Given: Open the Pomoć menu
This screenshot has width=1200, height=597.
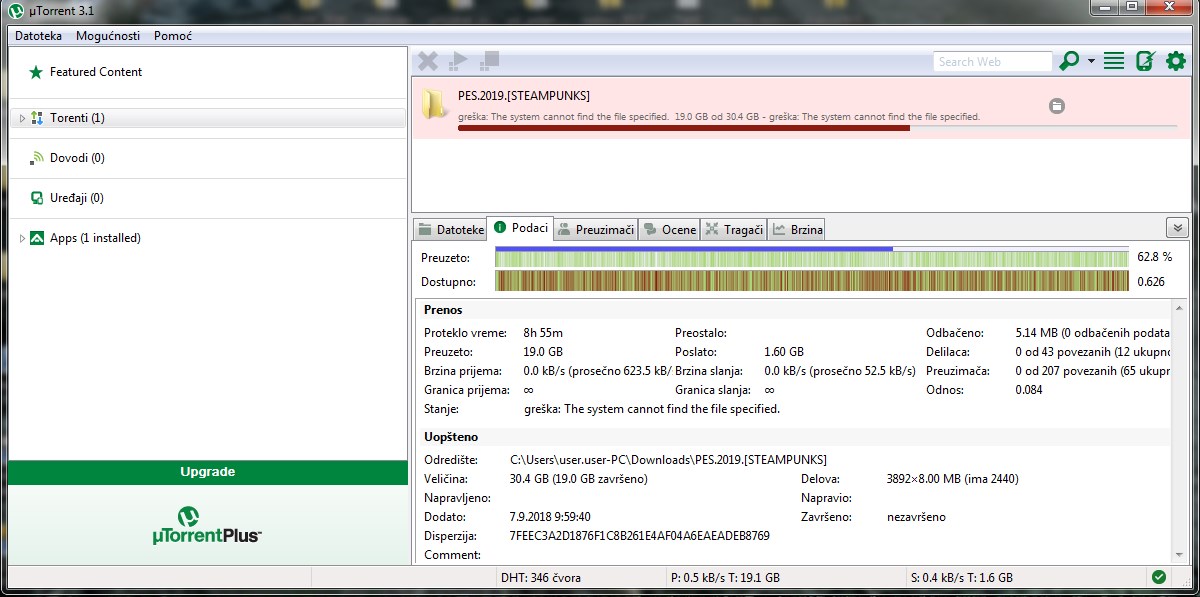Looking at the screenshot, I should (173, 35).
